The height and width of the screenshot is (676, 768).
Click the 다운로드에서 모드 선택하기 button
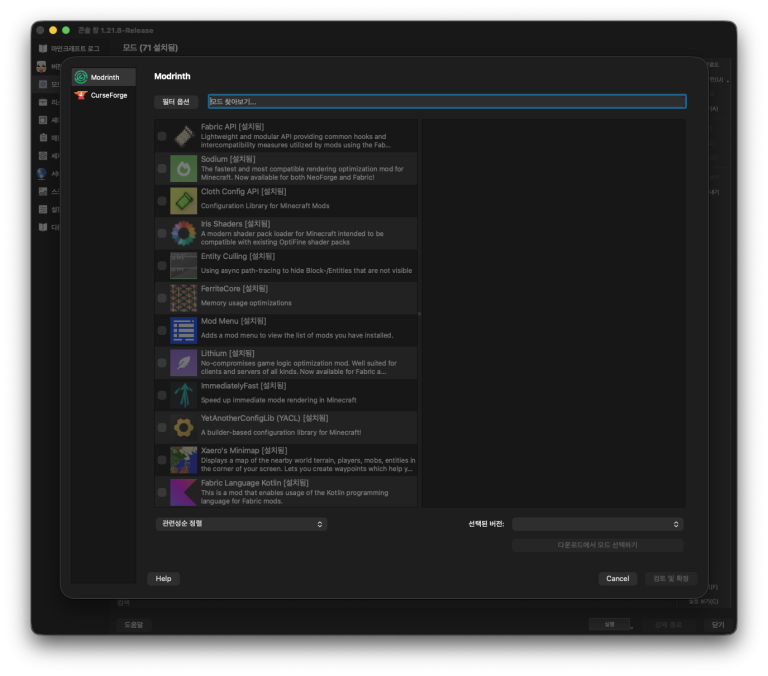[x=598, y=545]
